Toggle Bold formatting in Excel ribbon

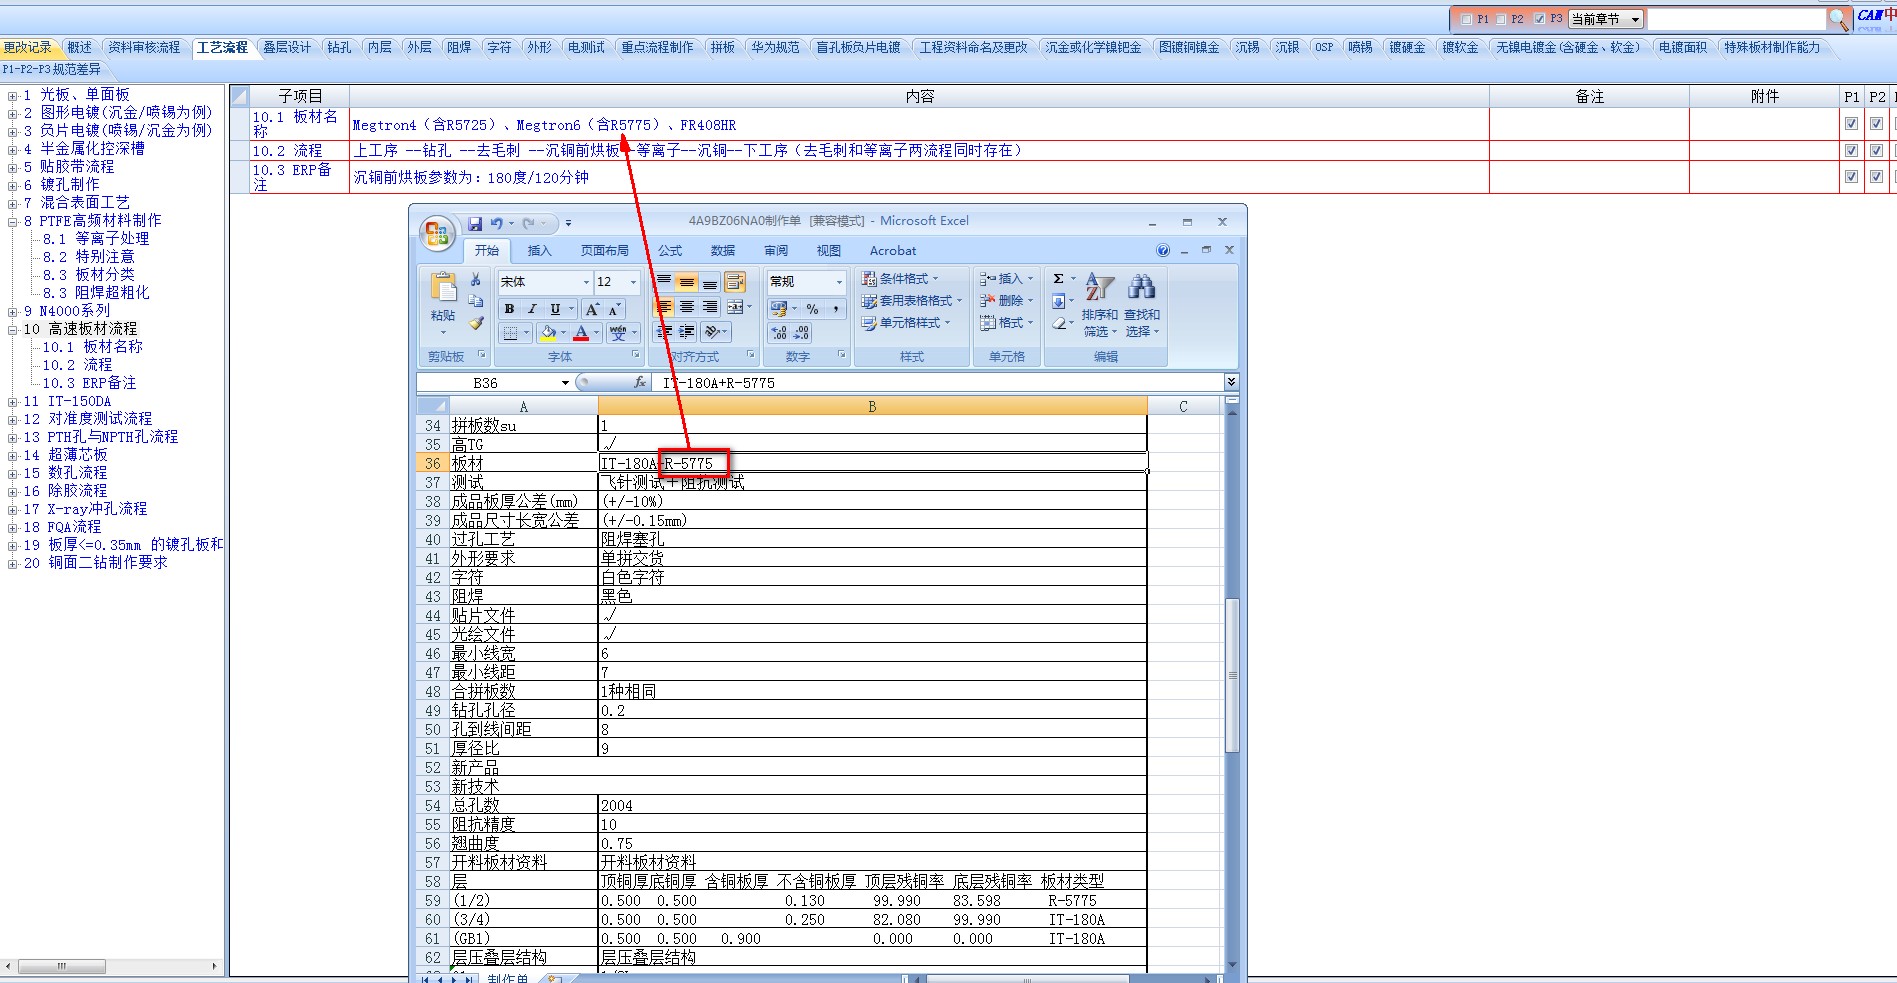pos(510,309)
